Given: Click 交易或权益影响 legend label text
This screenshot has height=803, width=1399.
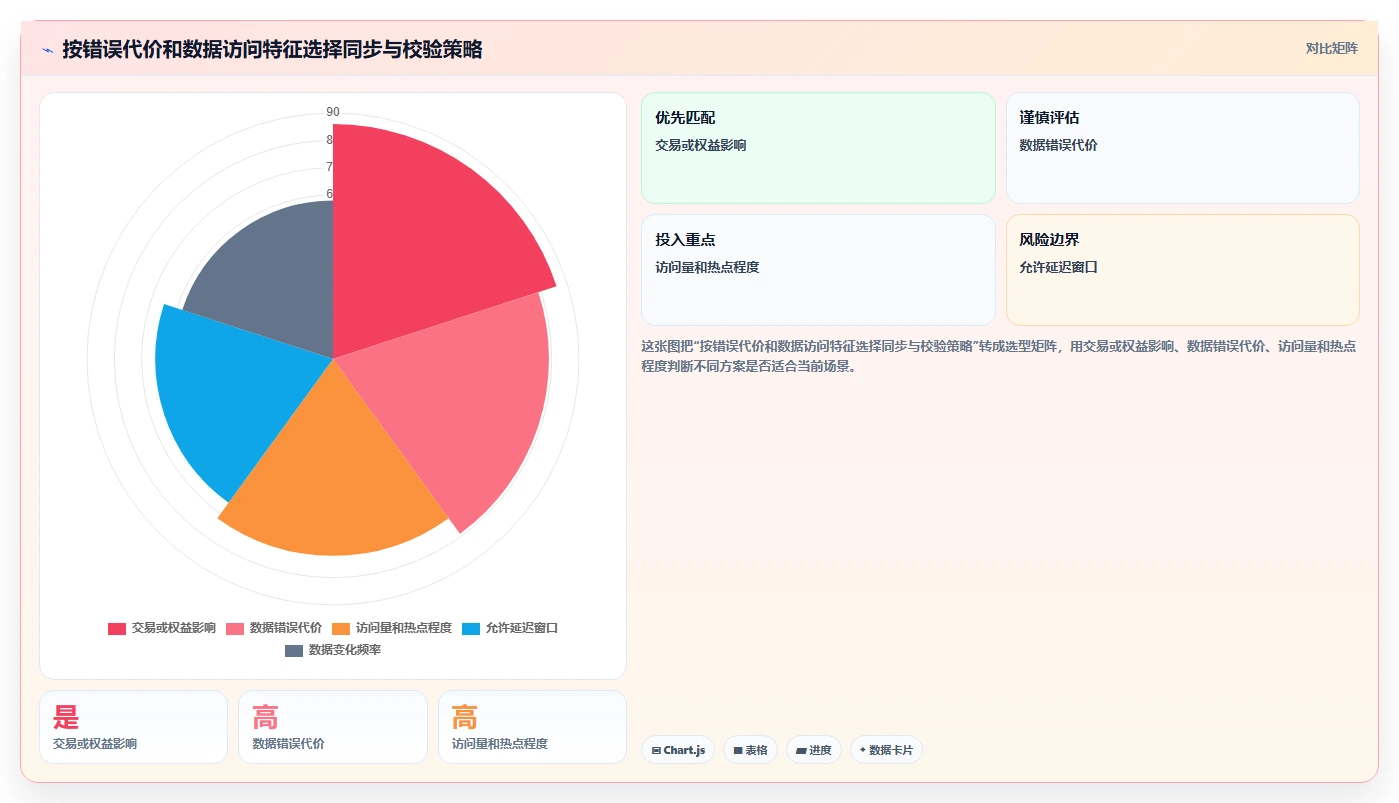Looking at the screenshot, I should point(174,628).
